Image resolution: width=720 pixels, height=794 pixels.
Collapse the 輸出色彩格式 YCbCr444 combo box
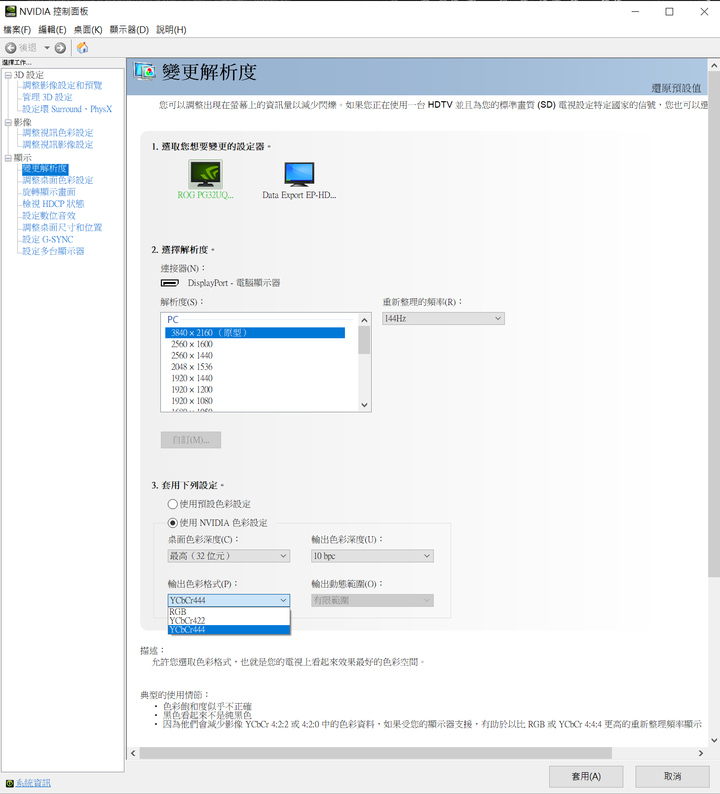(x=229, y=600)
